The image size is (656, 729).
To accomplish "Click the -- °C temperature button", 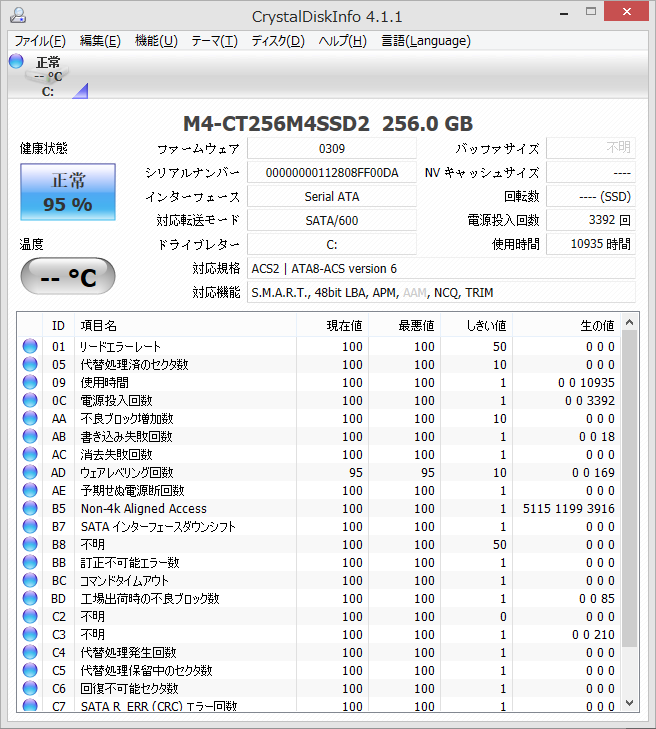I will coord(68,276).
